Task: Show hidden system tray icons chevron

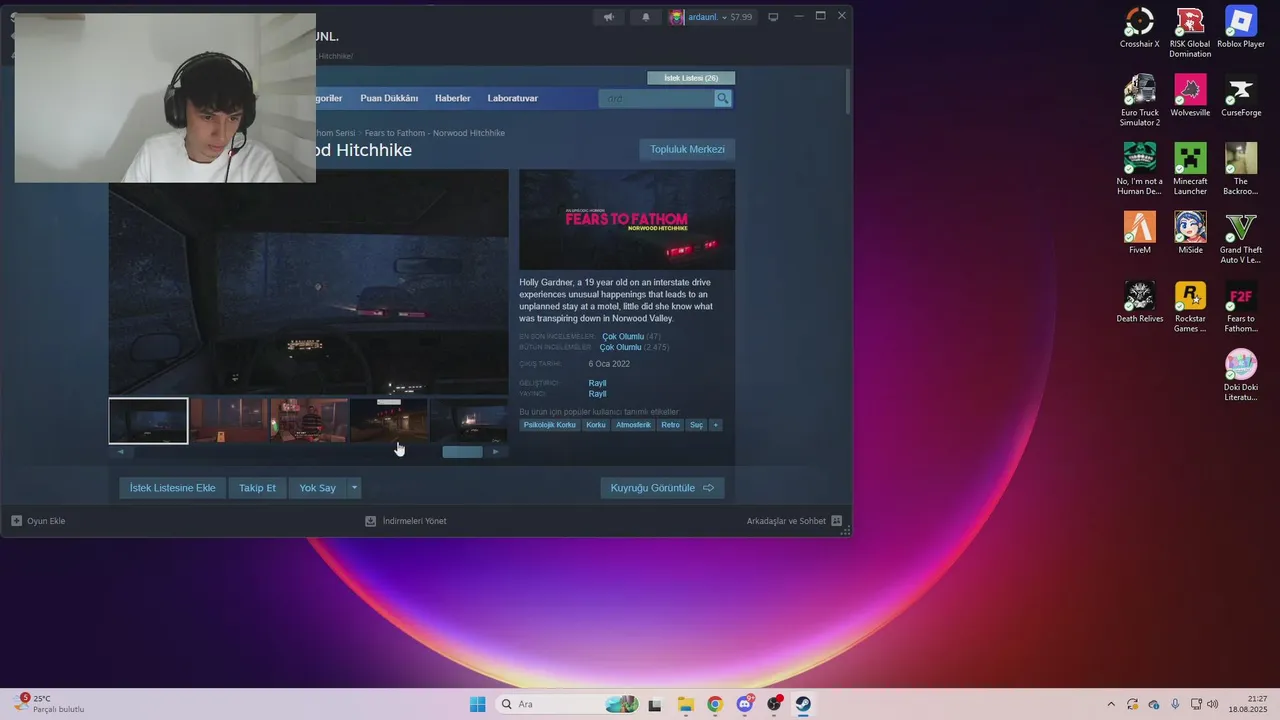Action: [x=1110, y=704]
